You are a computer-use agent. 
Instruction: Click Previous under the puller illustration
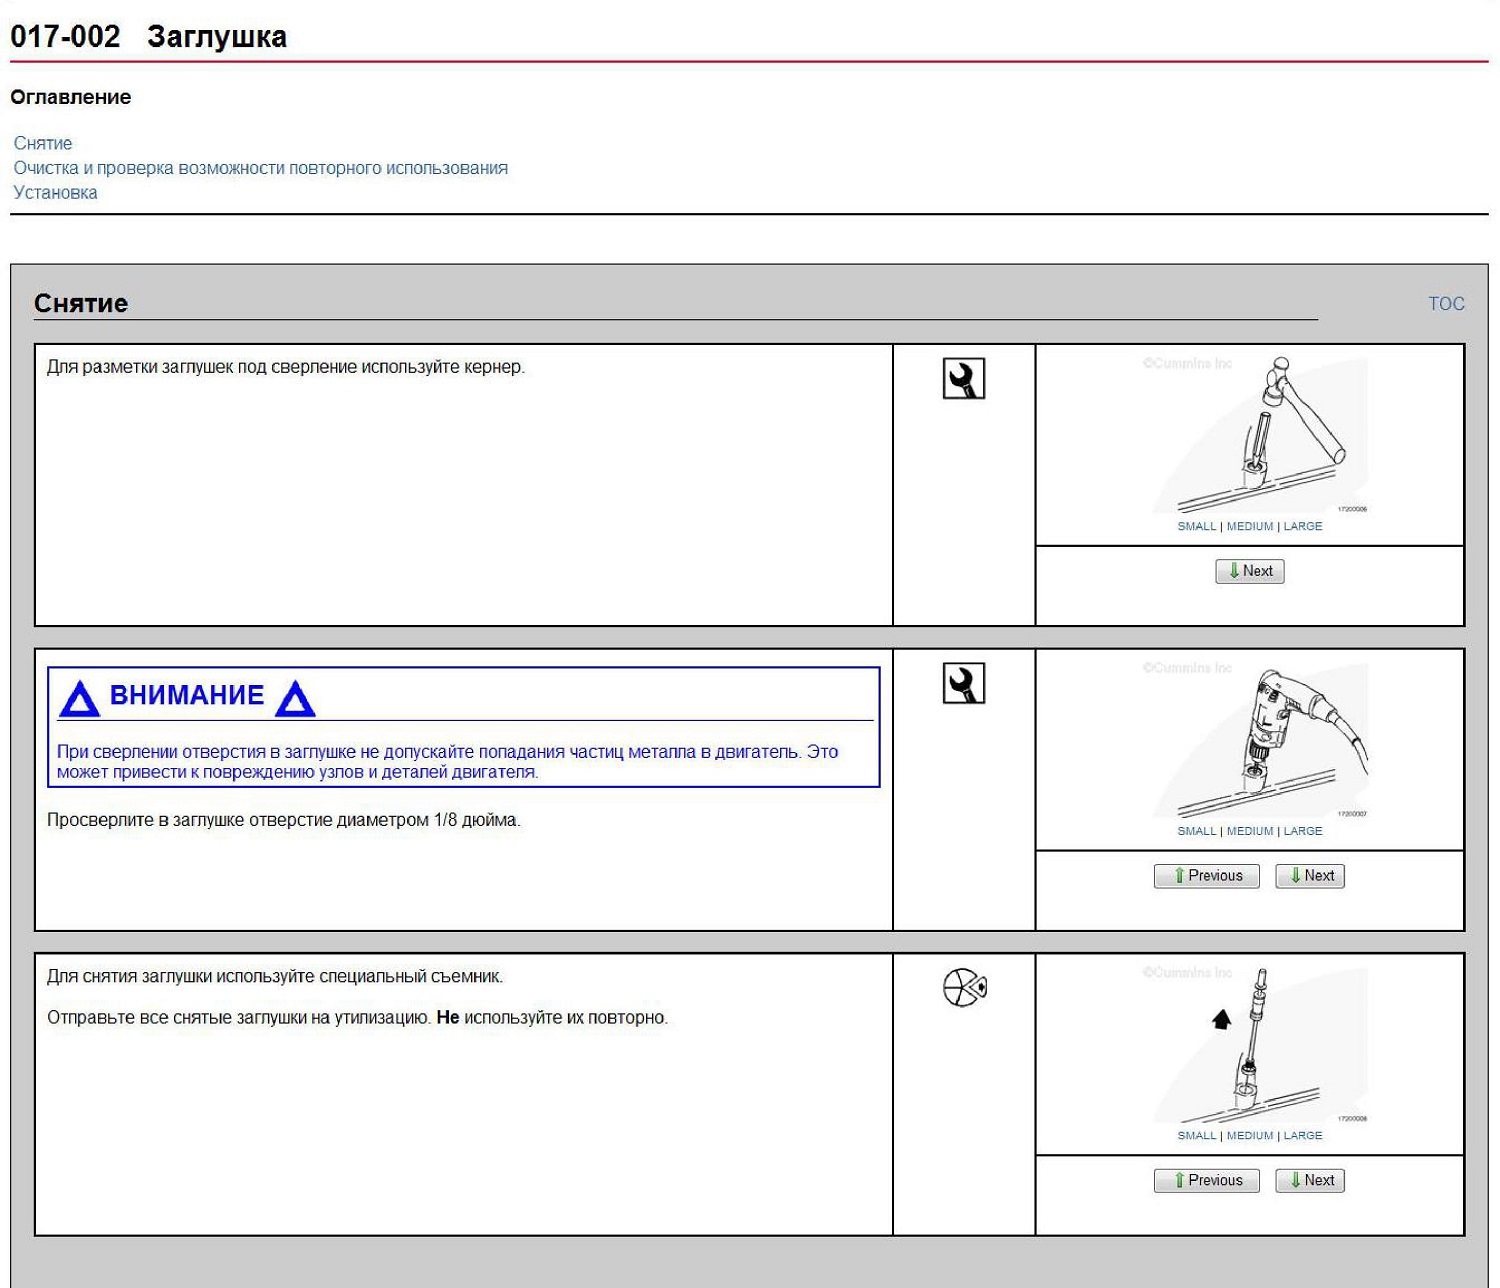1207,1181
